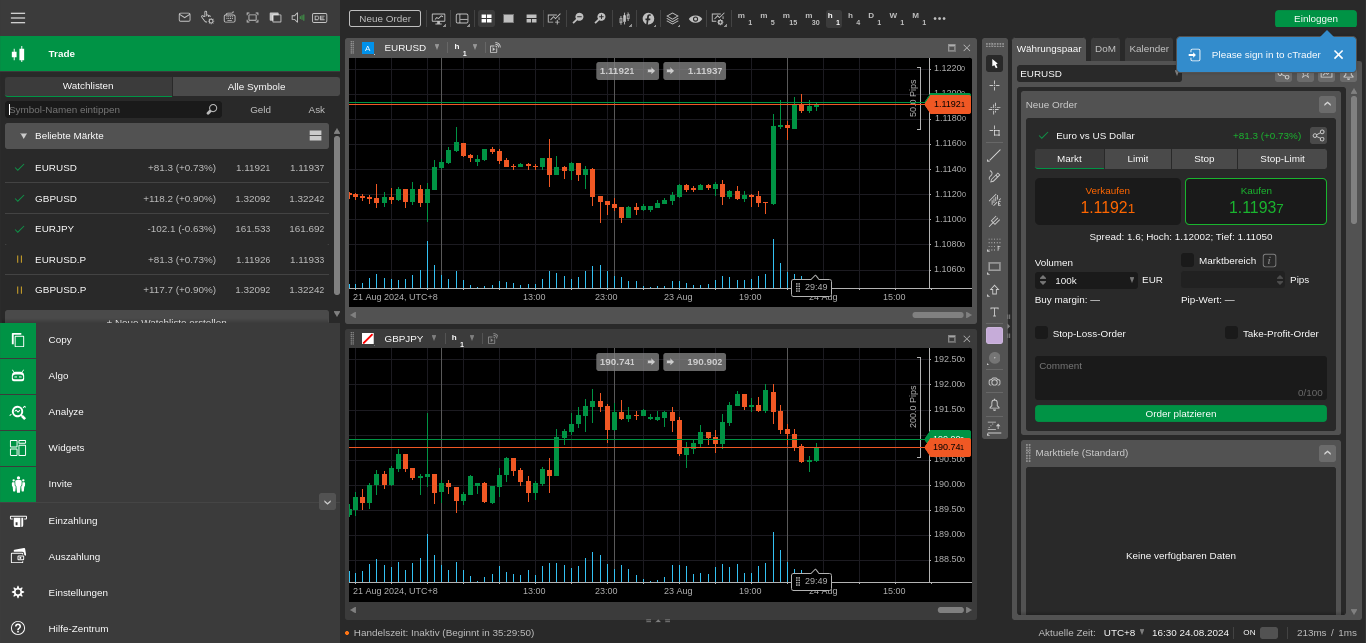Image resolution: width=1366 pixels, height=643 pixels.
Task: Enable the Marktbereich checkbox
Action: (1187, 260)
